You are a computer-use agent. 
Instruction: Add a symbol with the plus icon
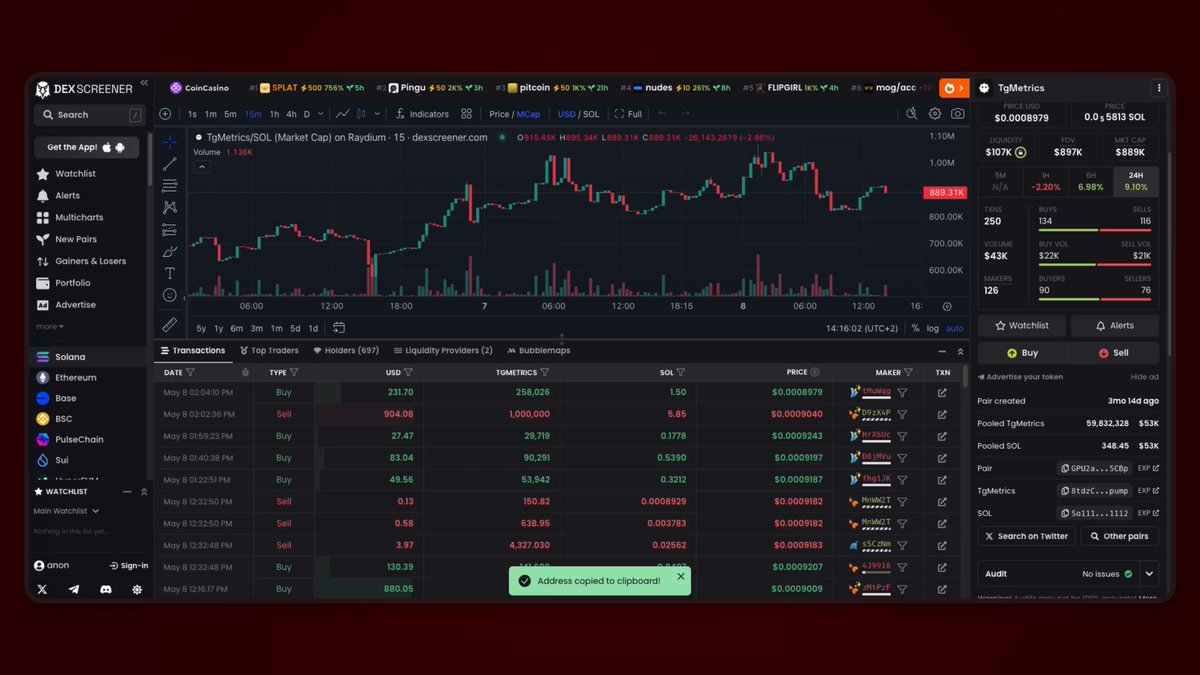(165, 114)
